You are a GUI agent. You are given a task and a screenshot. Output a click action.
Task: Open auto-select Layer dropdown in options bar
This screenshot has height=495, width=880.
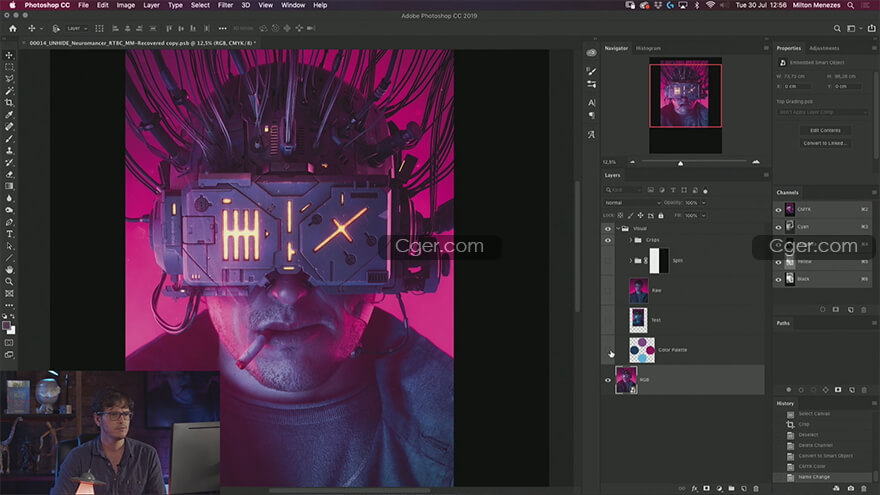77,28
